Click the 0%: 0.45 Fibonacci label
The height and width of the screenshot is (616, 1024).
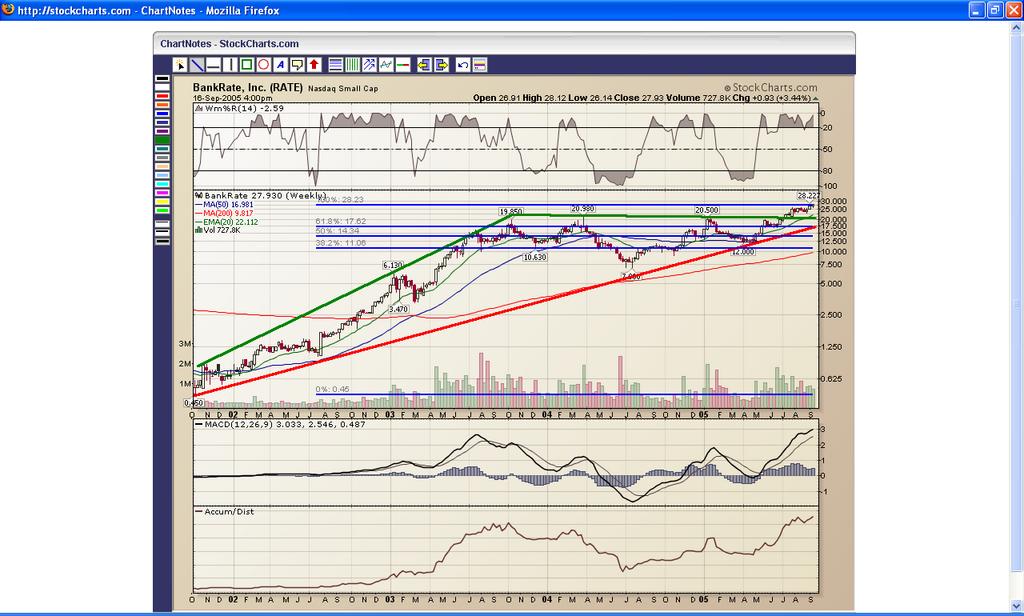(332, 389)
